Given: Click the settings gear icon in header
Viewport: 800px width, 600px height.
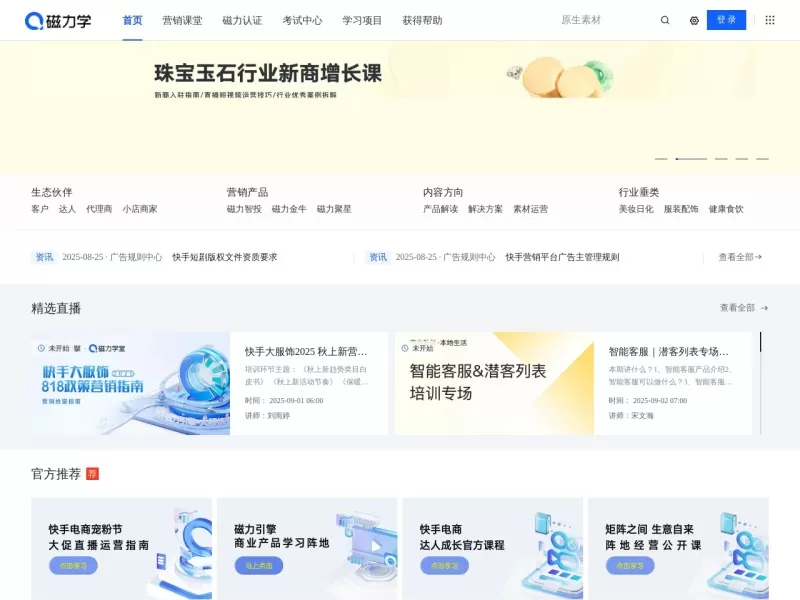Looking at the screenshot, I should pos(694,19).
